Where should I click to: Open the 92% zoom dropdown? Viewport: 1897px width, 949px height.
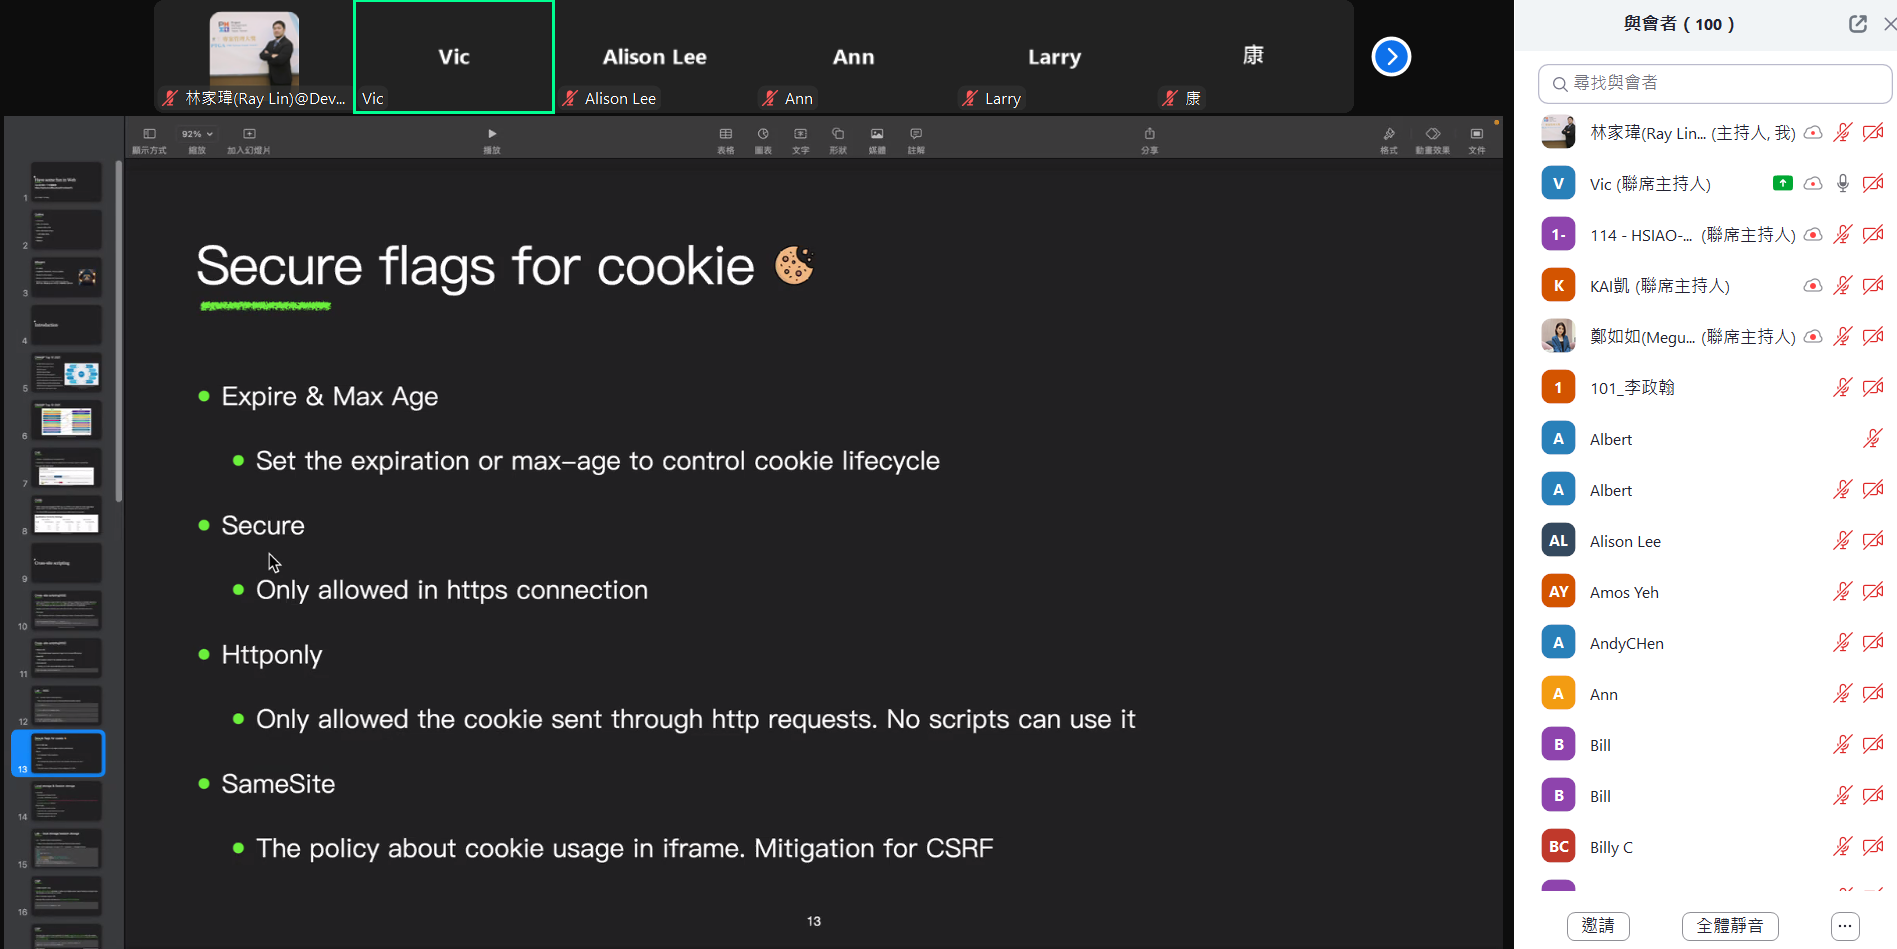point(197,134)
